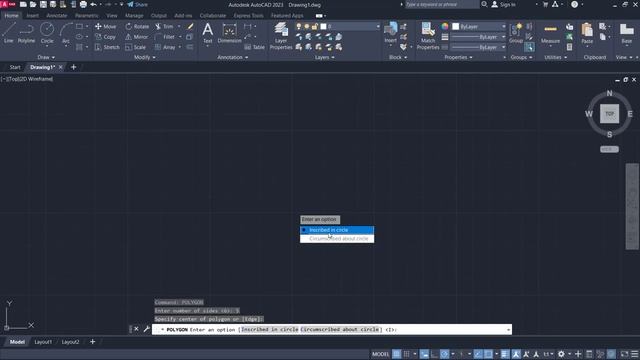Activate the Stretch tool
Viewport: 640px width, 360px height.
[x=107, y=47]
